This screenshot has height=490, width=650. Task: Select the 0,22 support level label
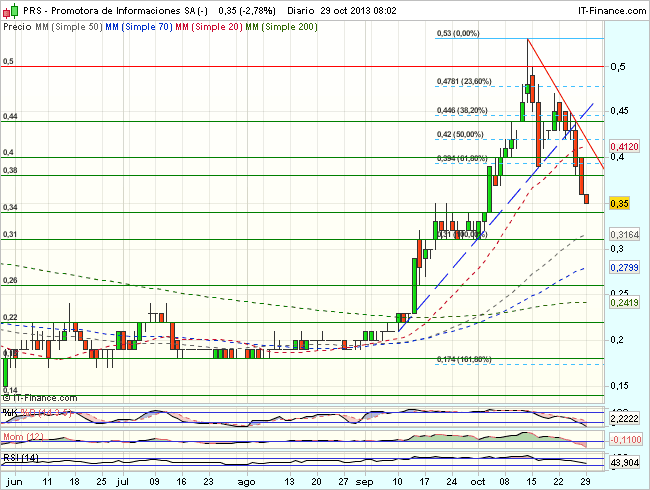click(x=10, y=317)
